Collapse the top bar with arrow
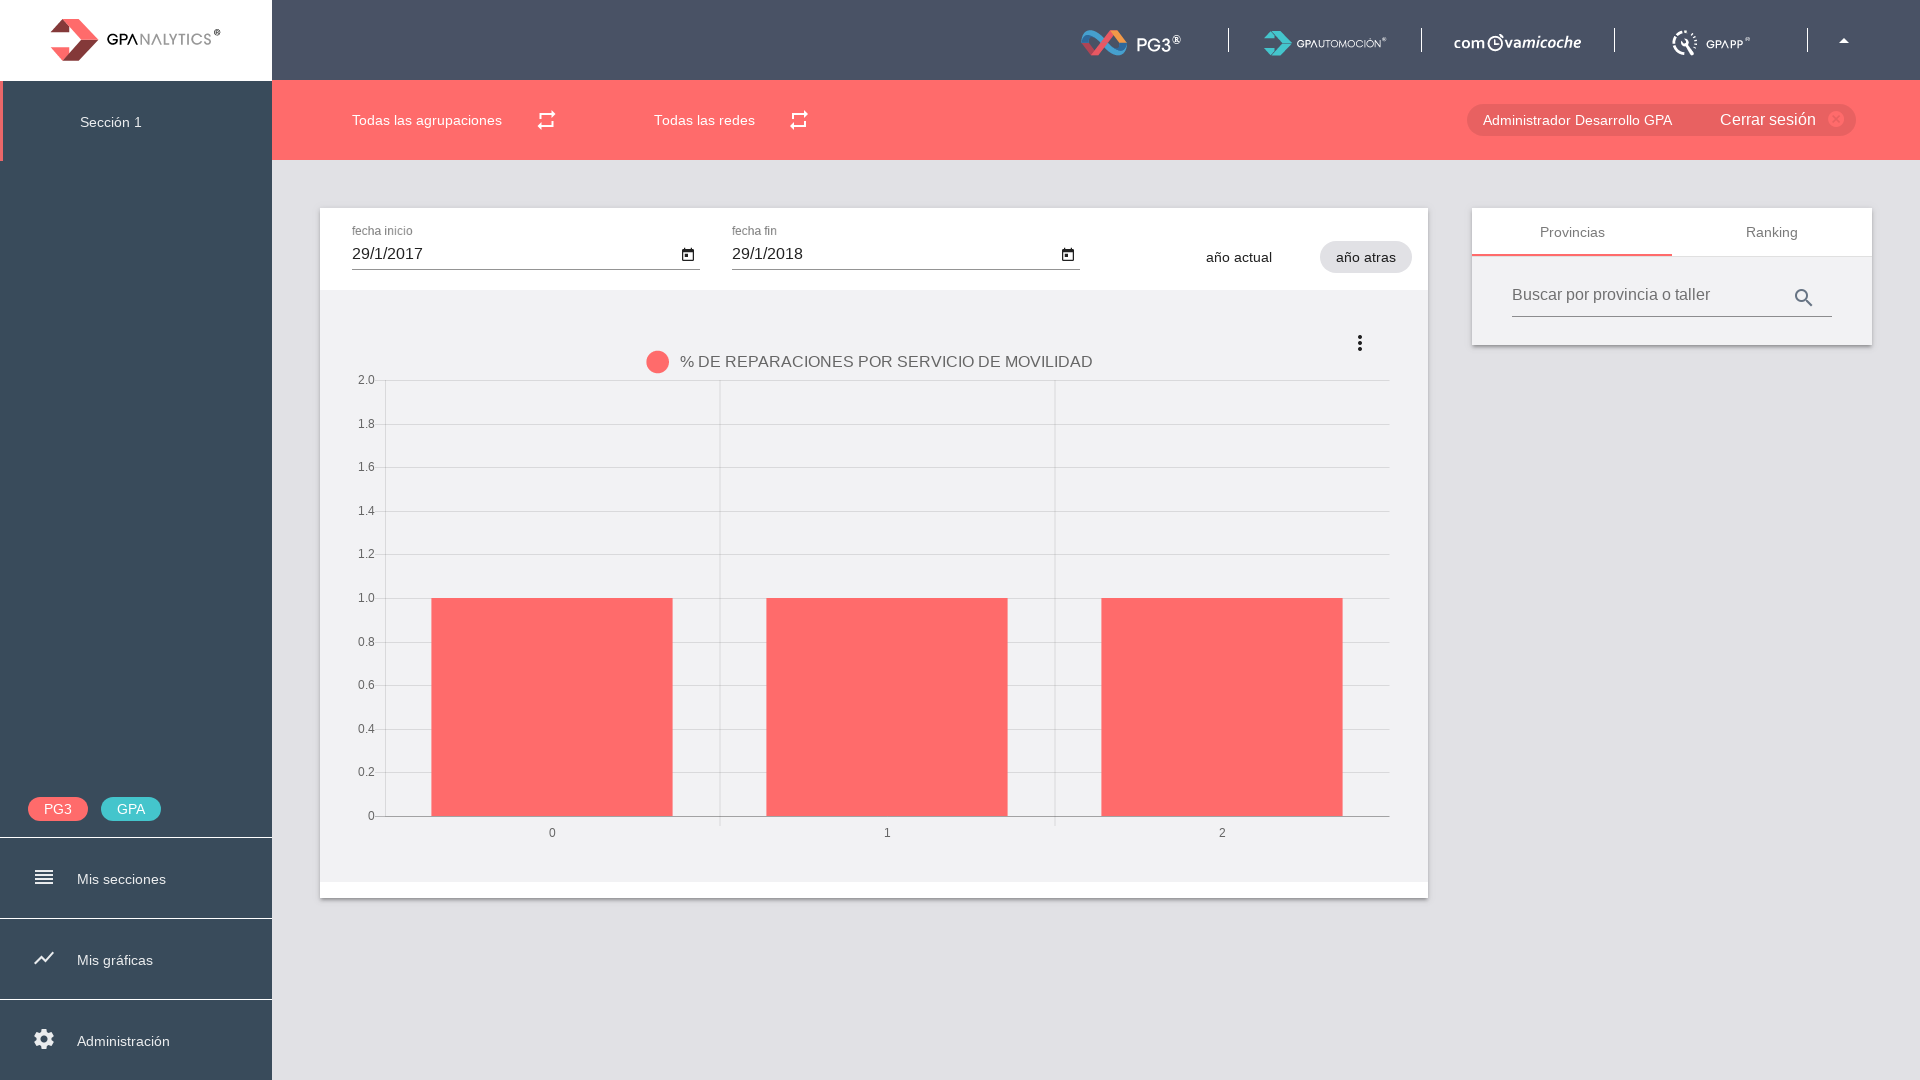Screen dimensions: 1920x1080 click(x=1843, y=41)
